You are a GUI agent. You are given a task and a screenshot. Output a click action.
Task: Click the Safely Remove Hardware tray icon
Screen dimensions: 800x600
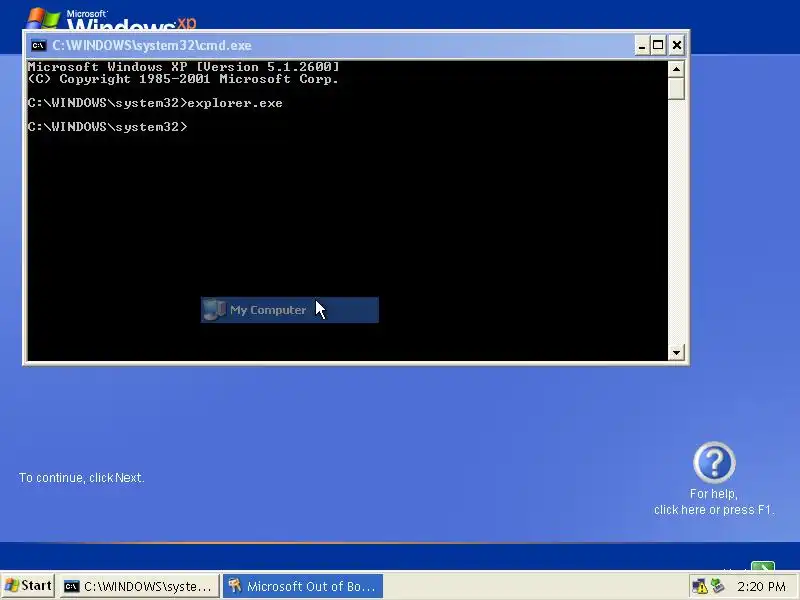coord(717,586)
